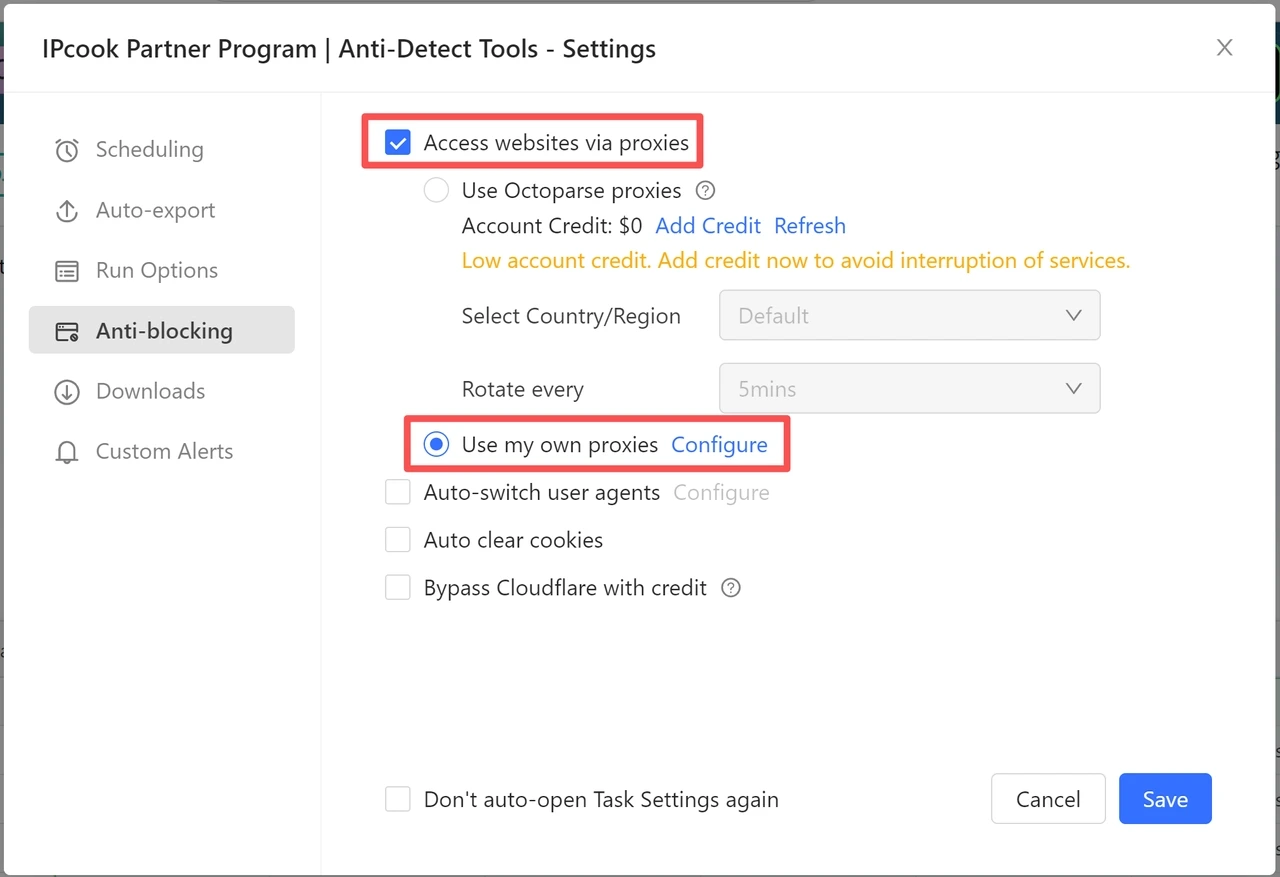Open help tooltip beside Use Octoparse proxies
The width and height of the screenshot is (1280, 877).
coord(705,190)
